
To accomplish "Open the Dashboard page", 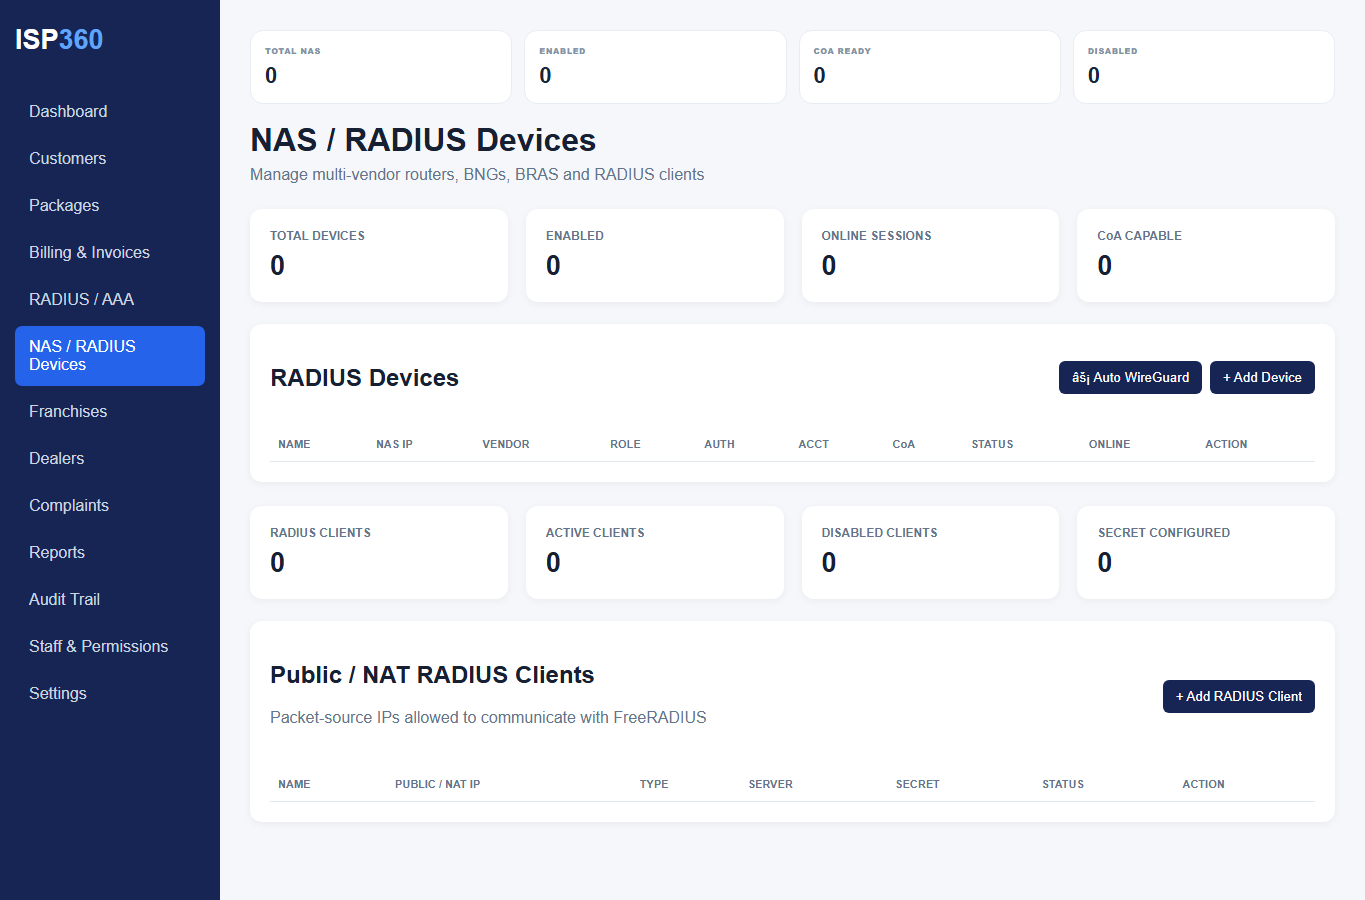I will click(x=110, y=111).
